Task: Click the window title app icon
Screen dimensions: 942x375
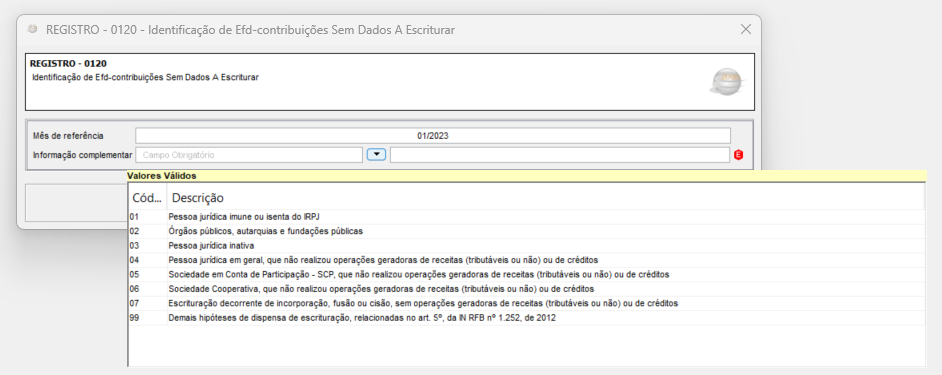Action: 32,29
